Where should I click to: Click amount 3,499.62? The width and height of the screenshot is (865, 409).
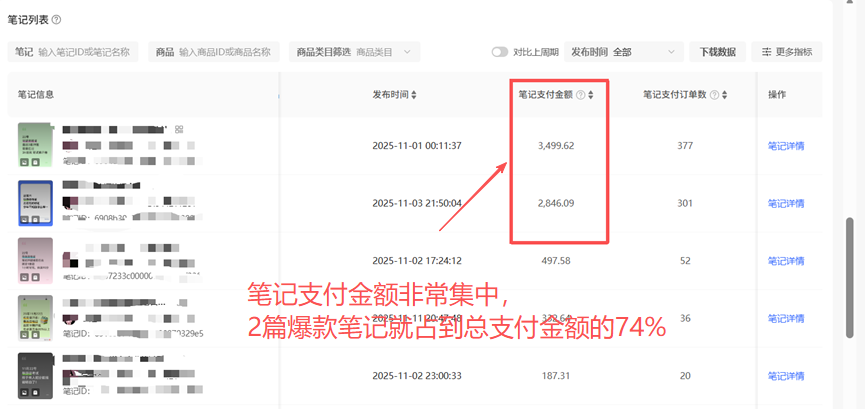pyautogui.click(x=556, y=146)
